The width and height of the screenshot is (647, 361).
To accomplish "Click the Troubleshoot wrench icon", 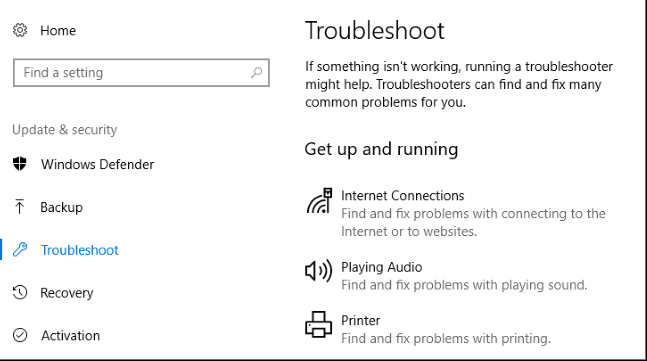I will (20, 250).
